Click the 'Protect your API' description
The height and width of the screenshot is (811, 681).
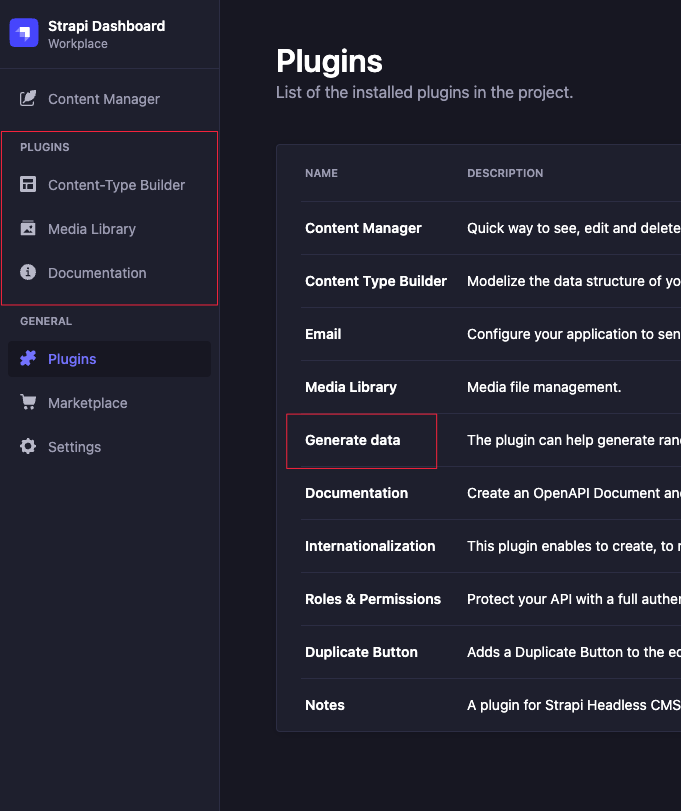point(574,599)
